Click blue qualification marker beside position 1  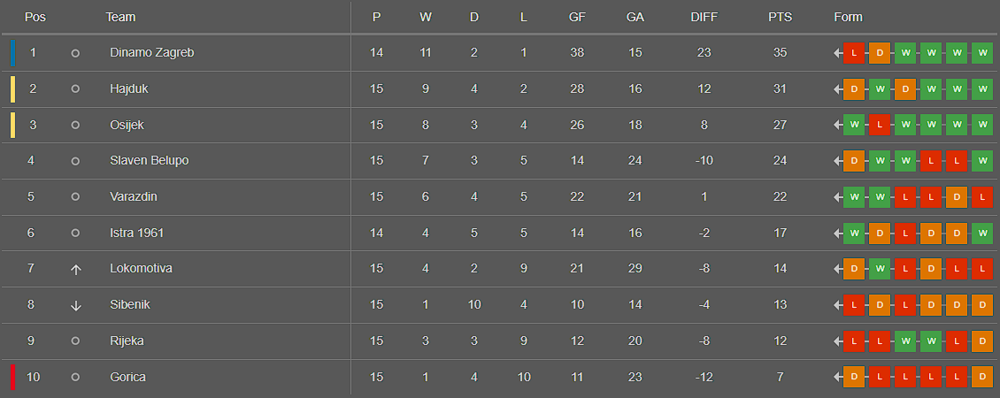click(x=13, y=53)
